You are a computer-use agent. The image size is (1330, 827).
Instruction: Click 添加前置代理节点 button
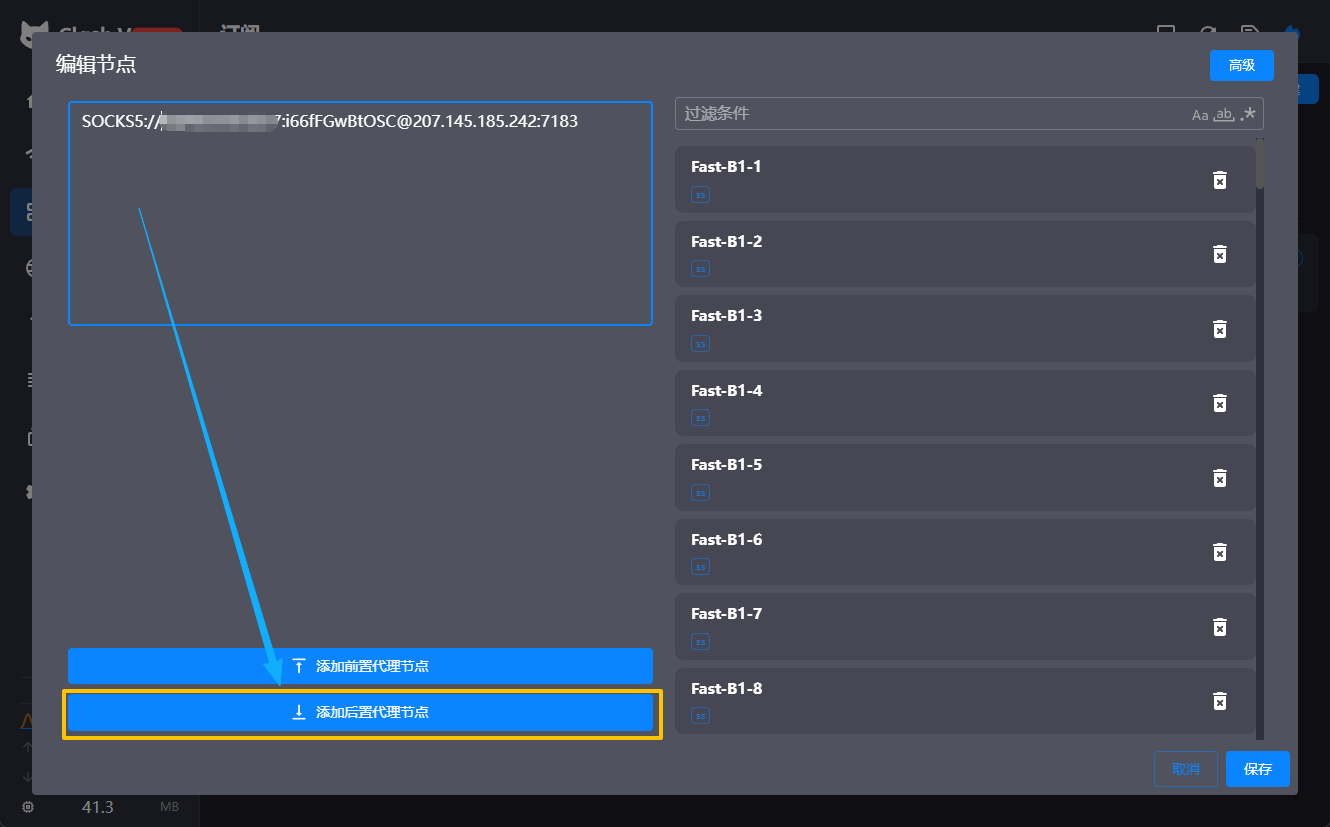pyautogui.click(x=360, y=666)
